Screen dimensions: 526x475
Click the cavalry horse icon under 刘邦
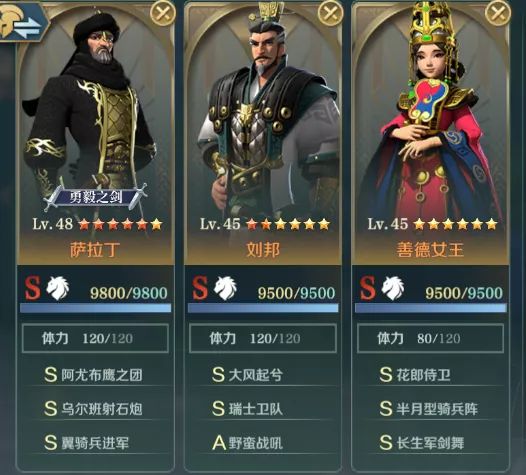click(225, 288)
